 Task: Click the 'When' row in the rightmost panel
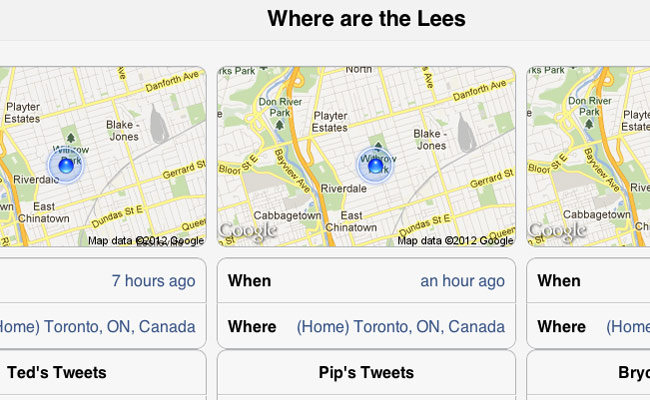point(588,281)
